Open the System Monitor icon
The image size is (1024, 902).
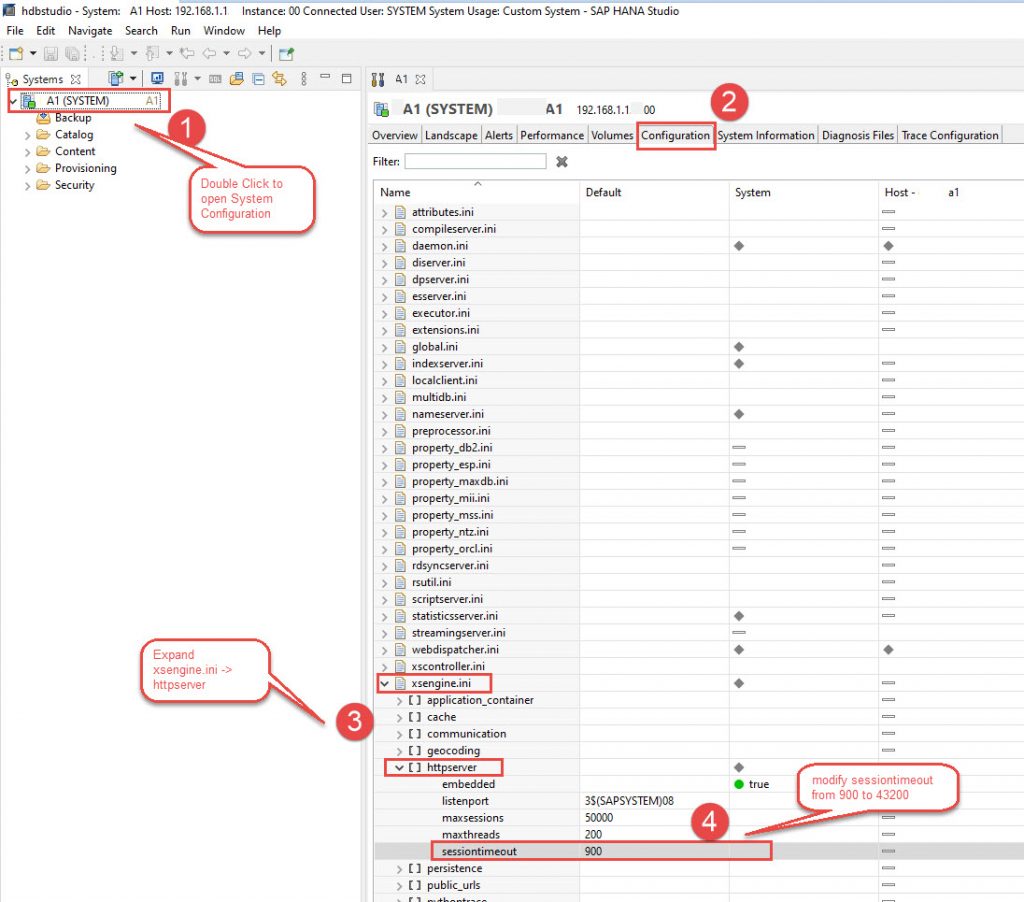(x=157, y=79)
